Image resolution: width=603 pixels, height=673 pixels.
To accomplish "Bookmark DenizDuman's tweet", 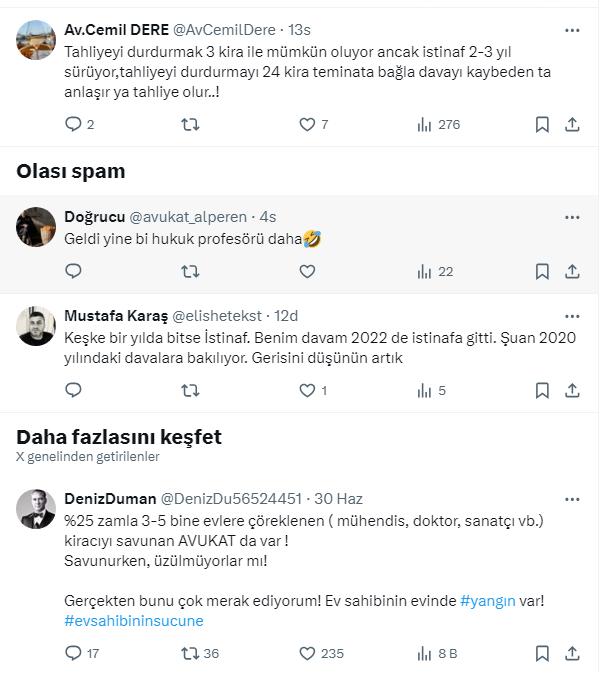I will 542,653.
